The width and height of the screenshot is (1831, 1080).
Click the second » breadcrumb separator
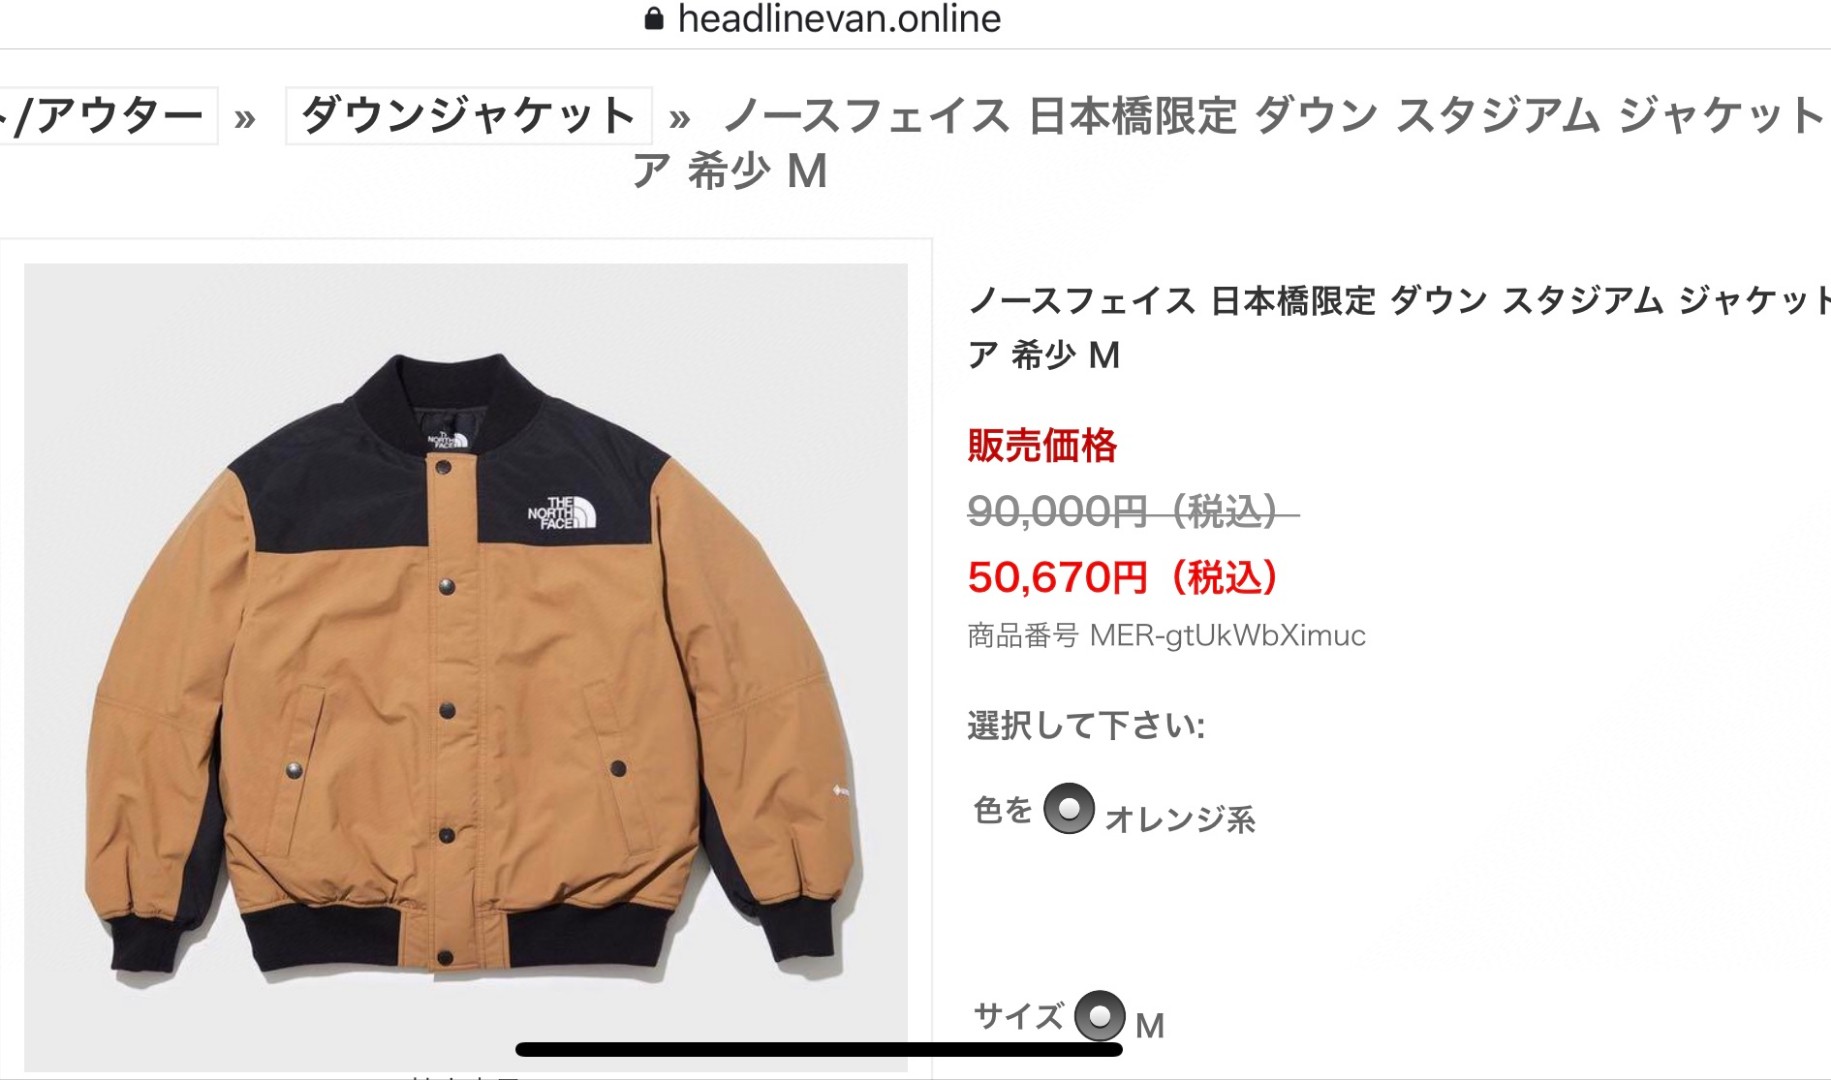click(680, 119)
